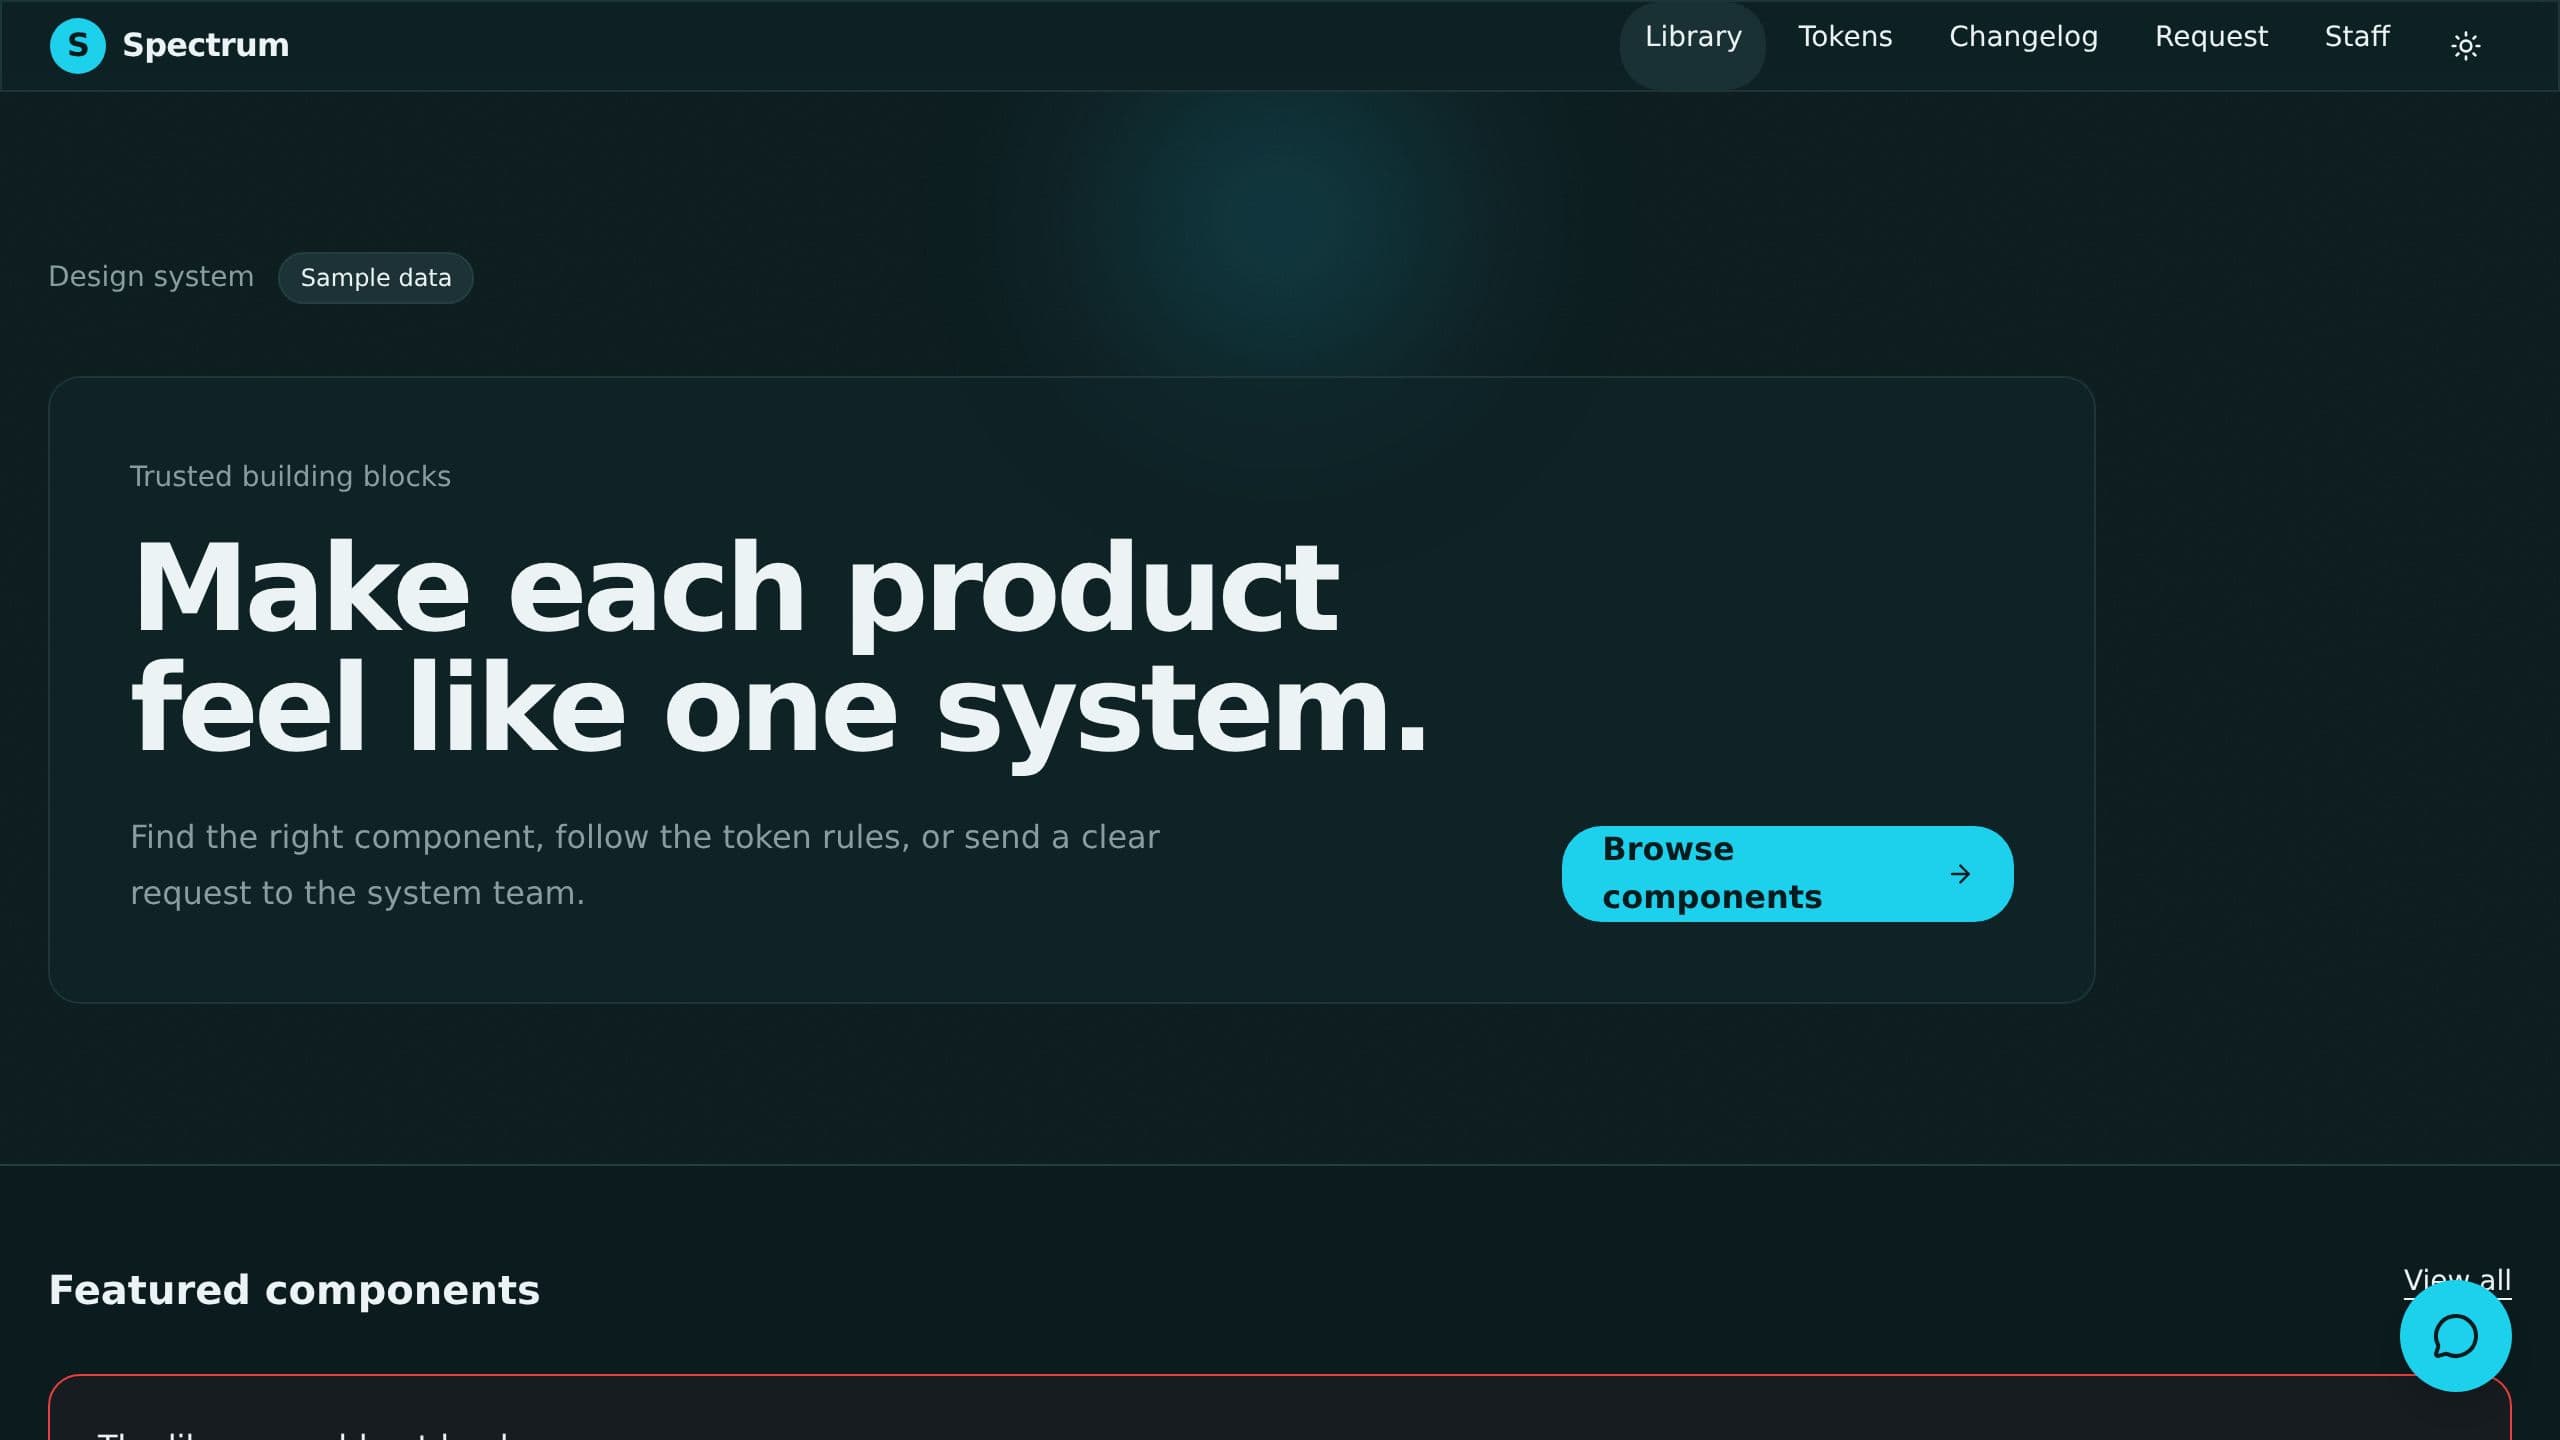Navigate to the Request page
Screen dimensions: 2560x1440
pos(2211,37)
